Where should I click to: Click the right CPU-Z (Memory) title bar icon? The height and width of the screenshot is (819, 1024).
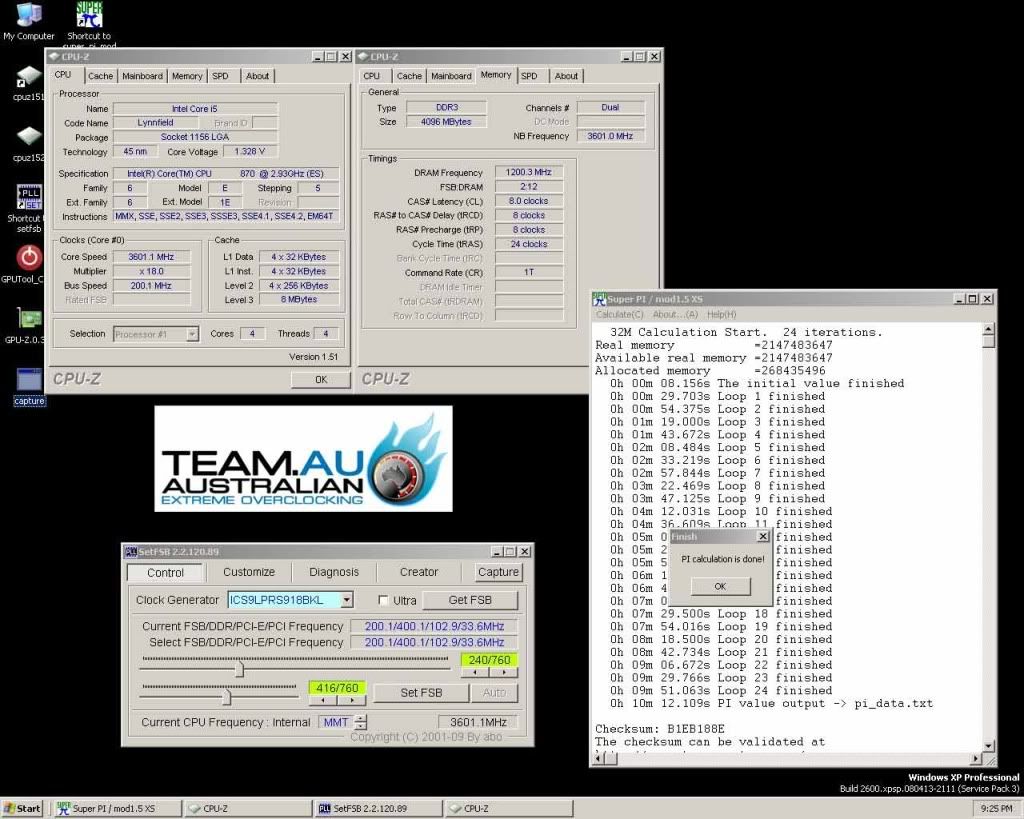click(x=363, y=57)
